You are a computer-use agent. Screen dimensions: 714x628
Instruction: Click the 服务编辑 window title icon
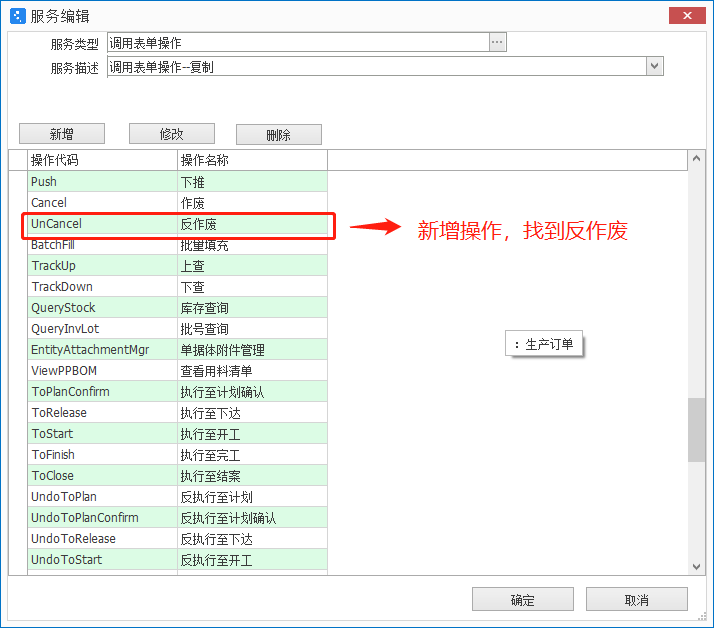(x=18, y=16)
